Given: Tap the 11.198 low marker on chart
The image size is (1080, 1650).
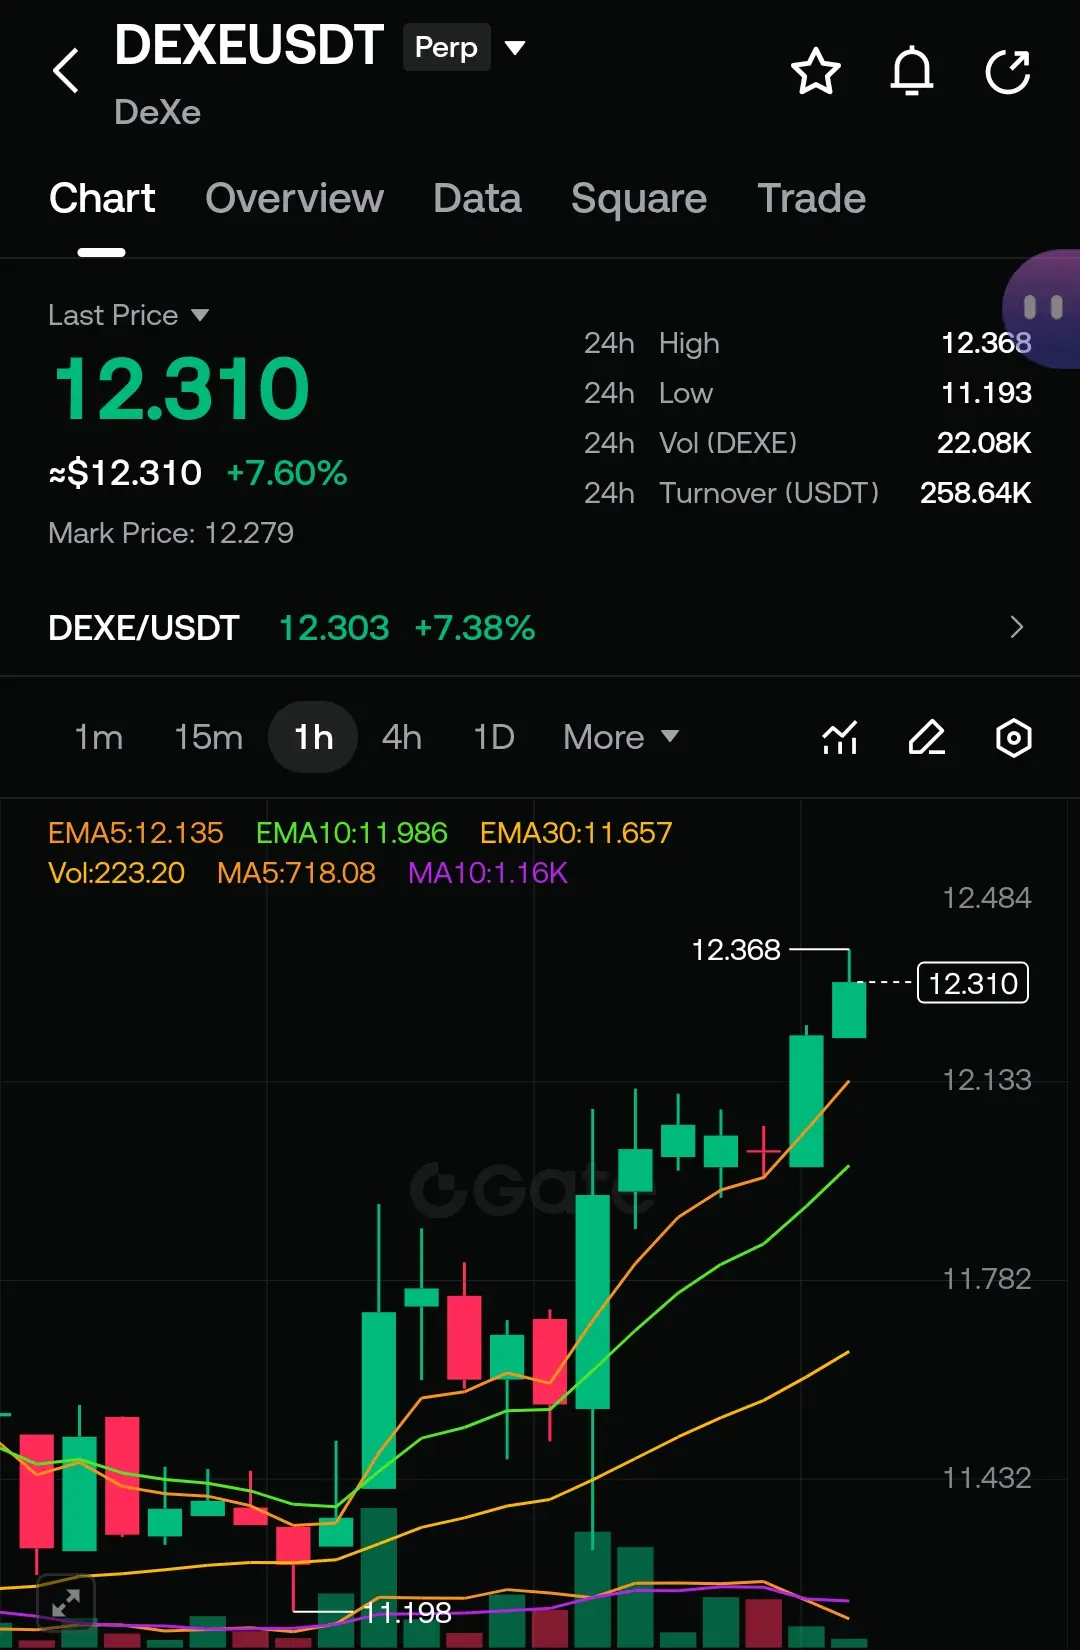Looking at the screenshot, I should [x=407, y=1612].
